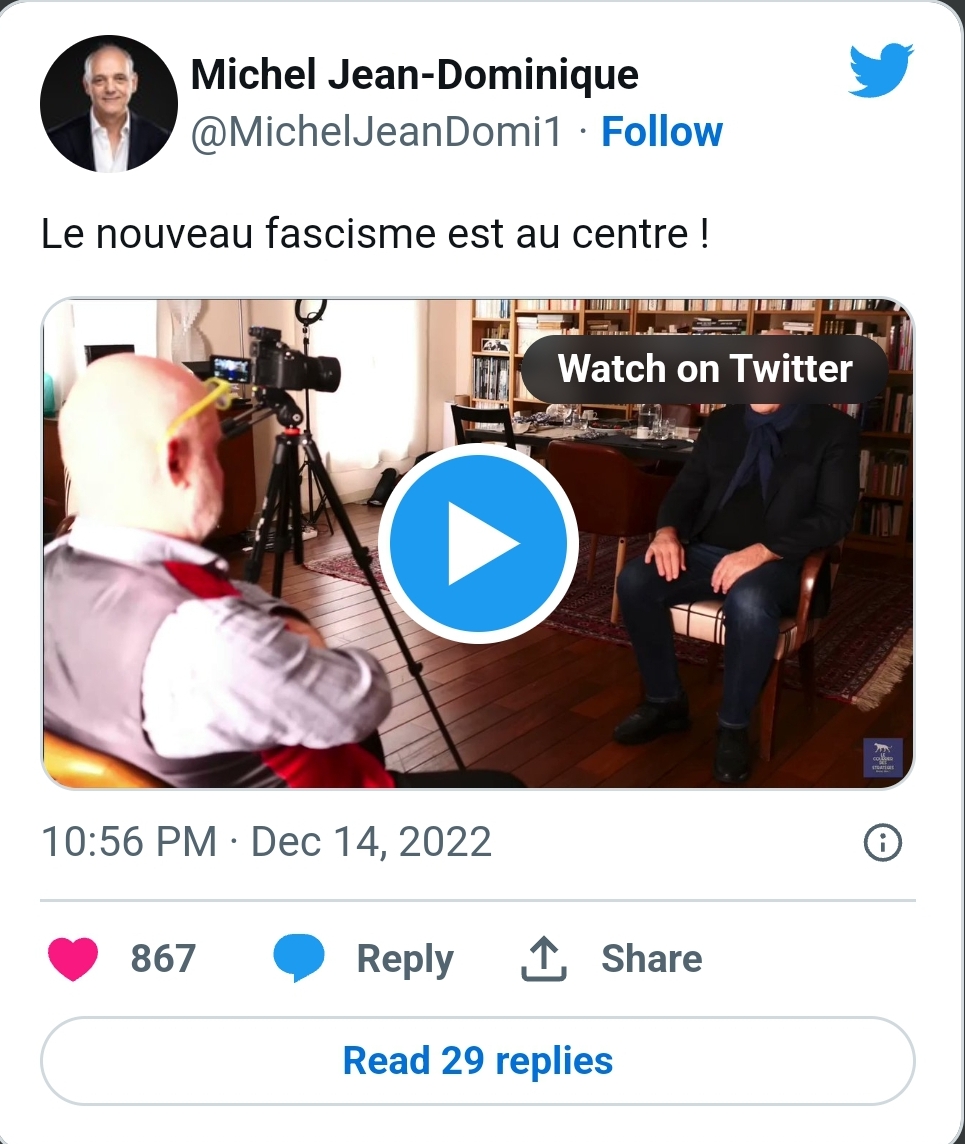Image resolution: width=965 pixels, height=1144 pixels.
Task: Click the Reply text label
Action: tap(405, 959)
